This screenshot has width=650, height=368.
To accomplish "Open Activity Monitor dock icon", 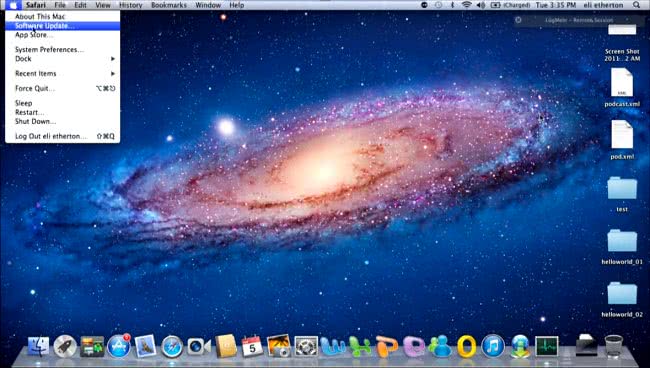I will coord(546,346).
